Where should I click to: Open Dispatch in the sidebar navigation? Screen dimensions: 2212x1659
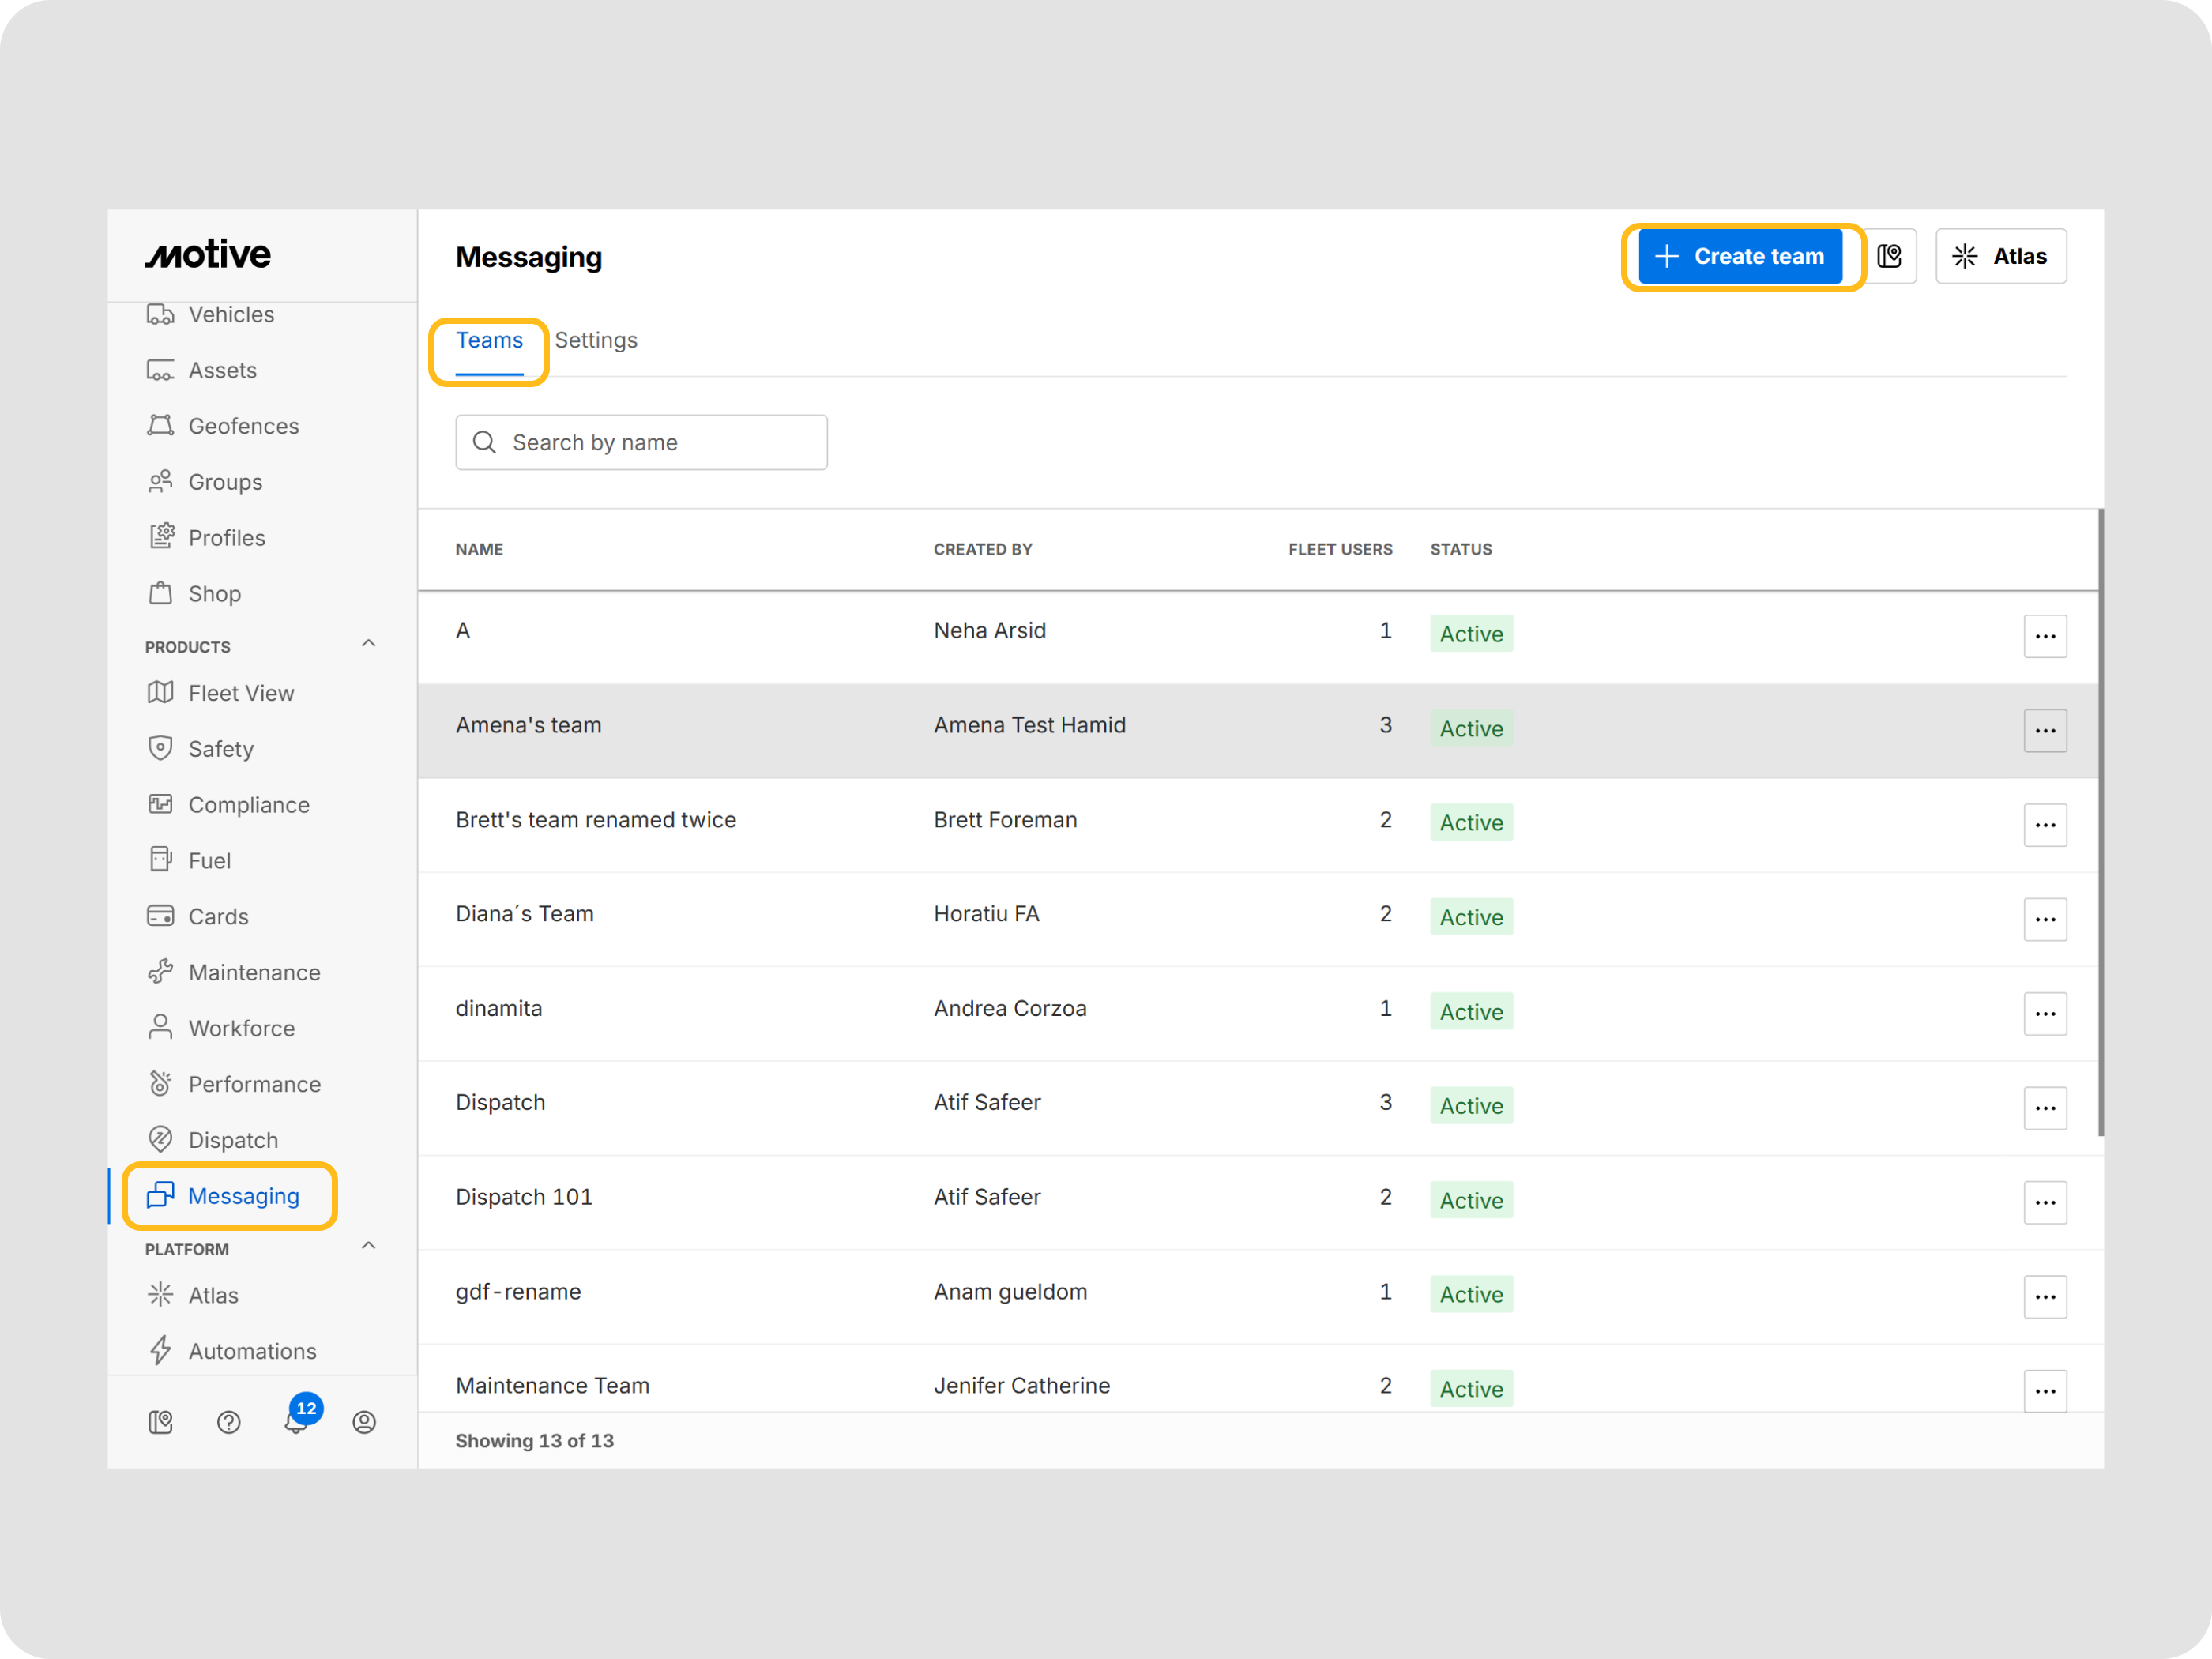(212, 1141)
